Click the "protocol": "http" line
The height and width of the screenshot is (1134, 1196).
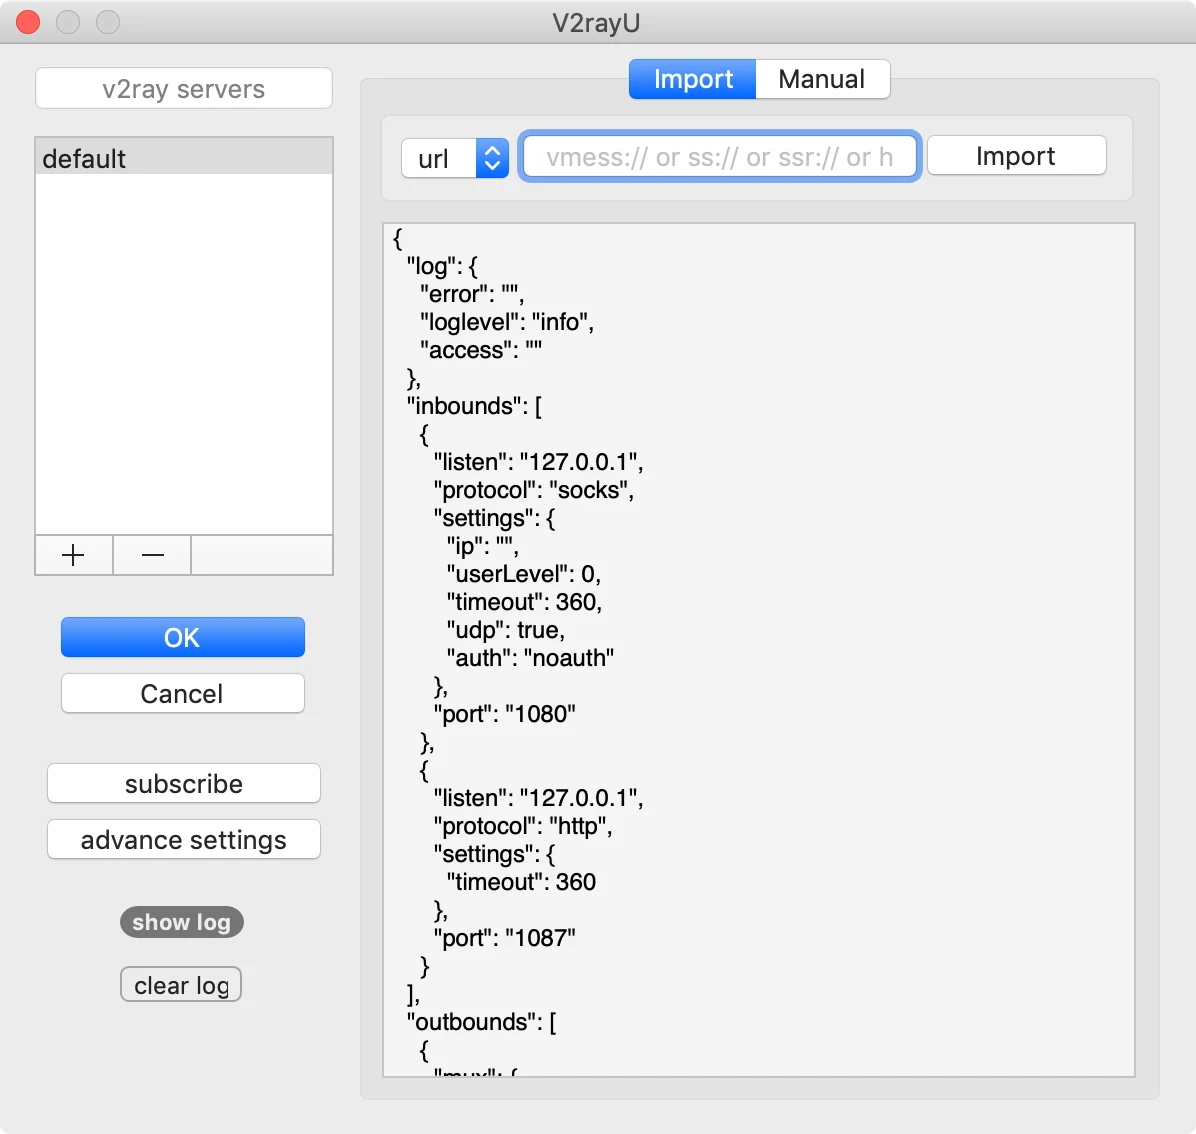coord(522,826)
